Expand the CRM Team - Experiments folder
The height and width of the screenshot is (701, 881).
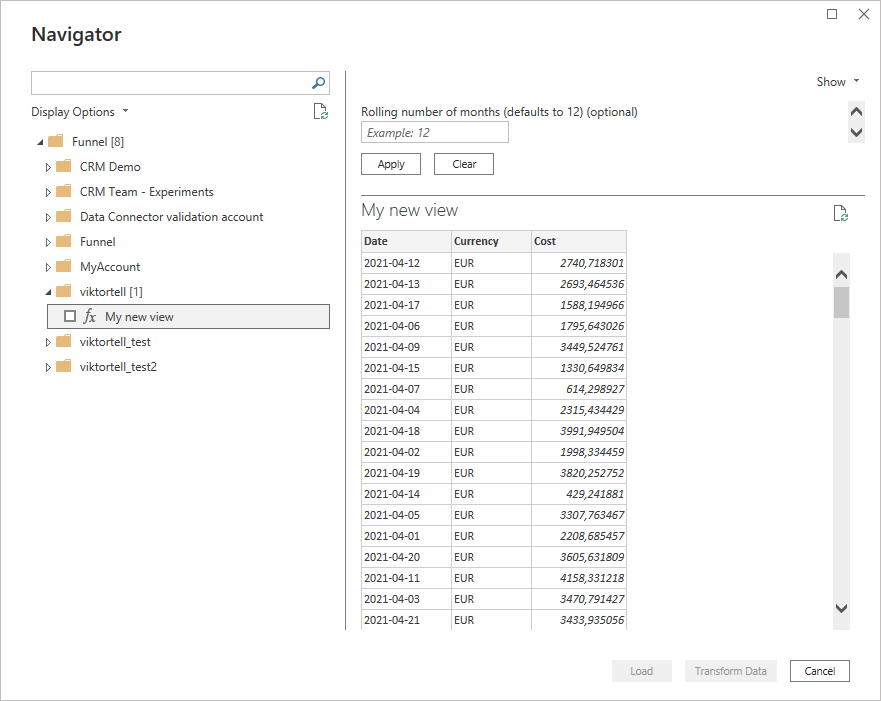(48, 192)
